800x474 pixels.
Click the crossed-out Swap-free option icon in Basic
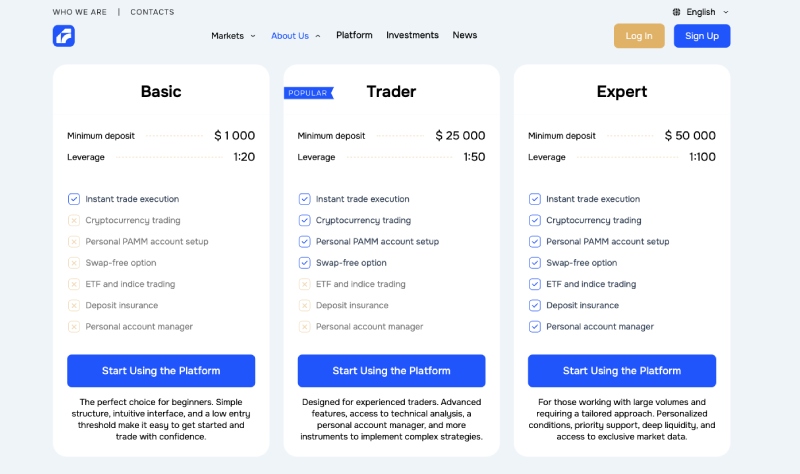74,263
